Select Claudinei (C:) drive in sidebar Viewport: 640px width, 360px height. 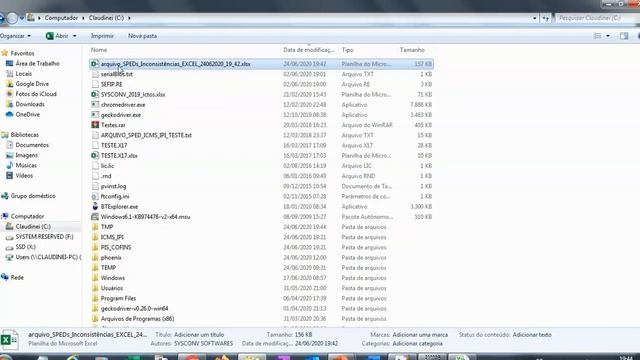click(33, 227)
